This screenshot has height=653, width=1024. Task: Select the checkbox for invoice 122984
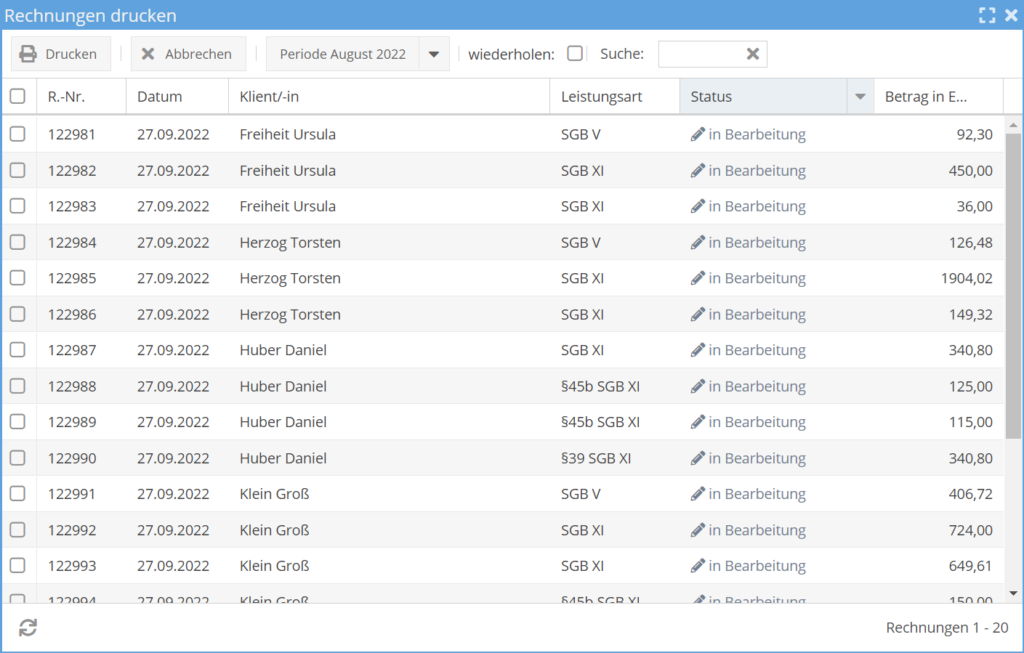tap(18, 242)
